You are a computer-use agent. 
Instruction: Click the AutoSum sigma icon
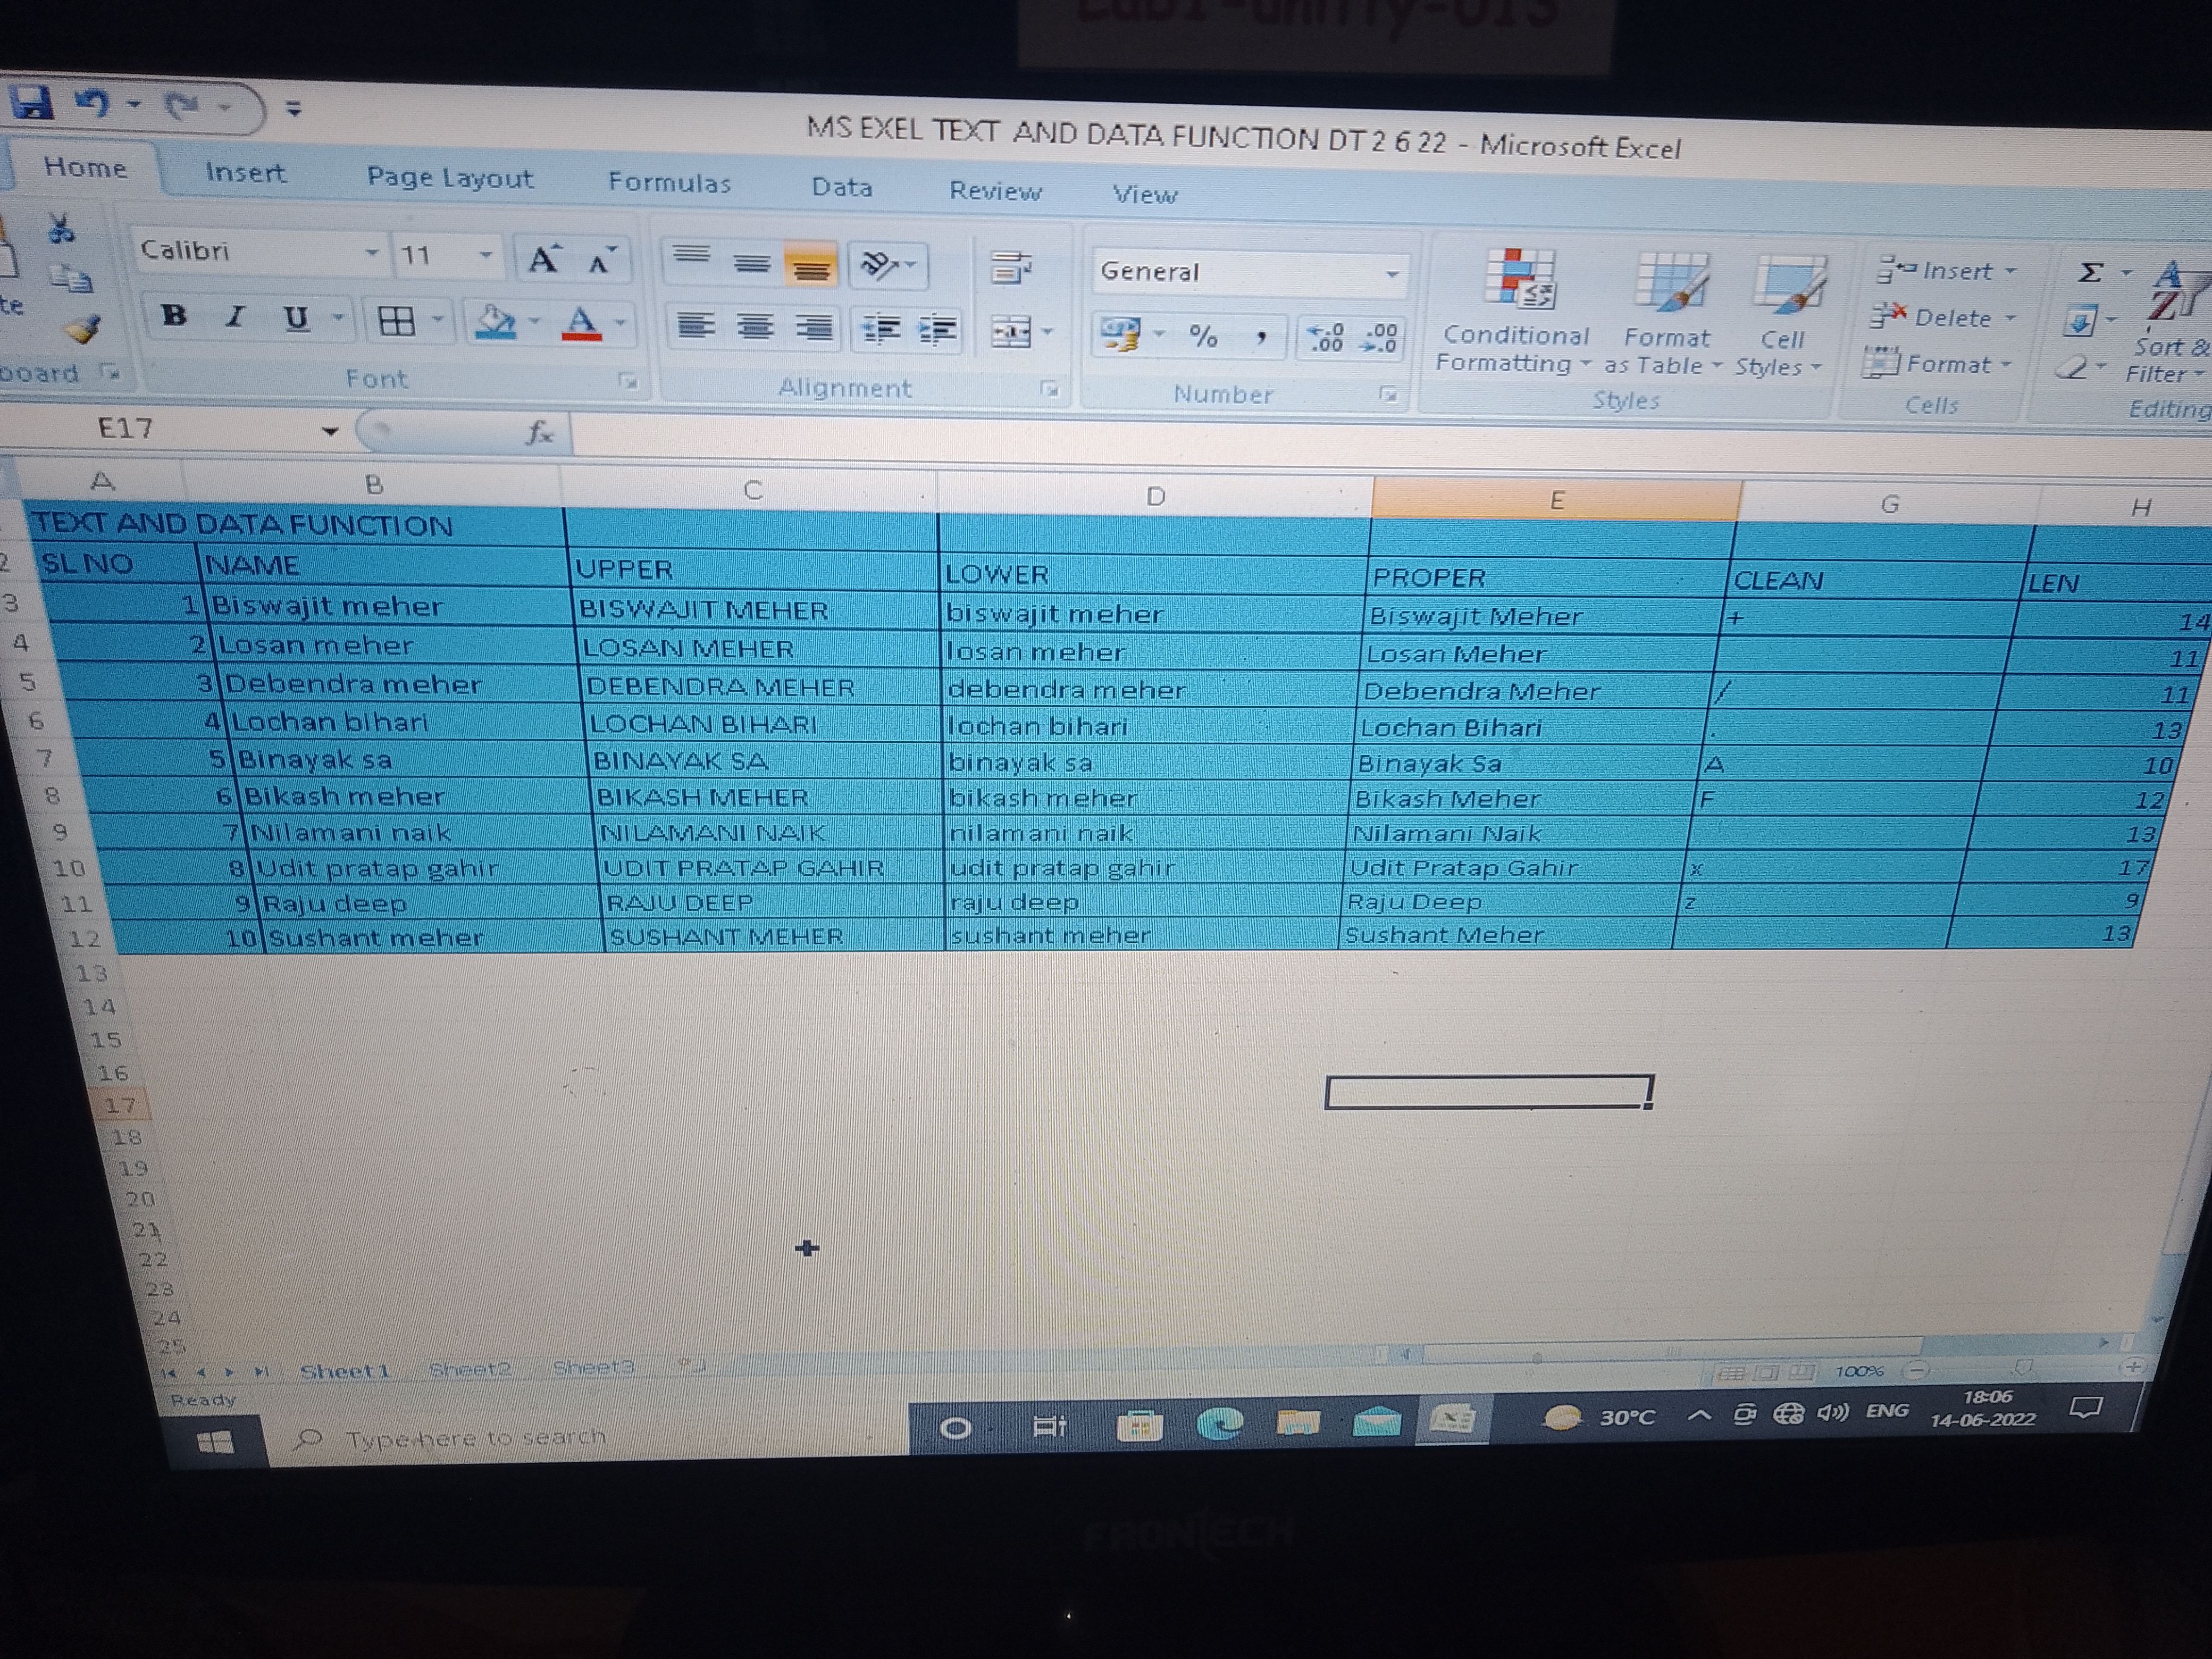(x=2090, y=272)
